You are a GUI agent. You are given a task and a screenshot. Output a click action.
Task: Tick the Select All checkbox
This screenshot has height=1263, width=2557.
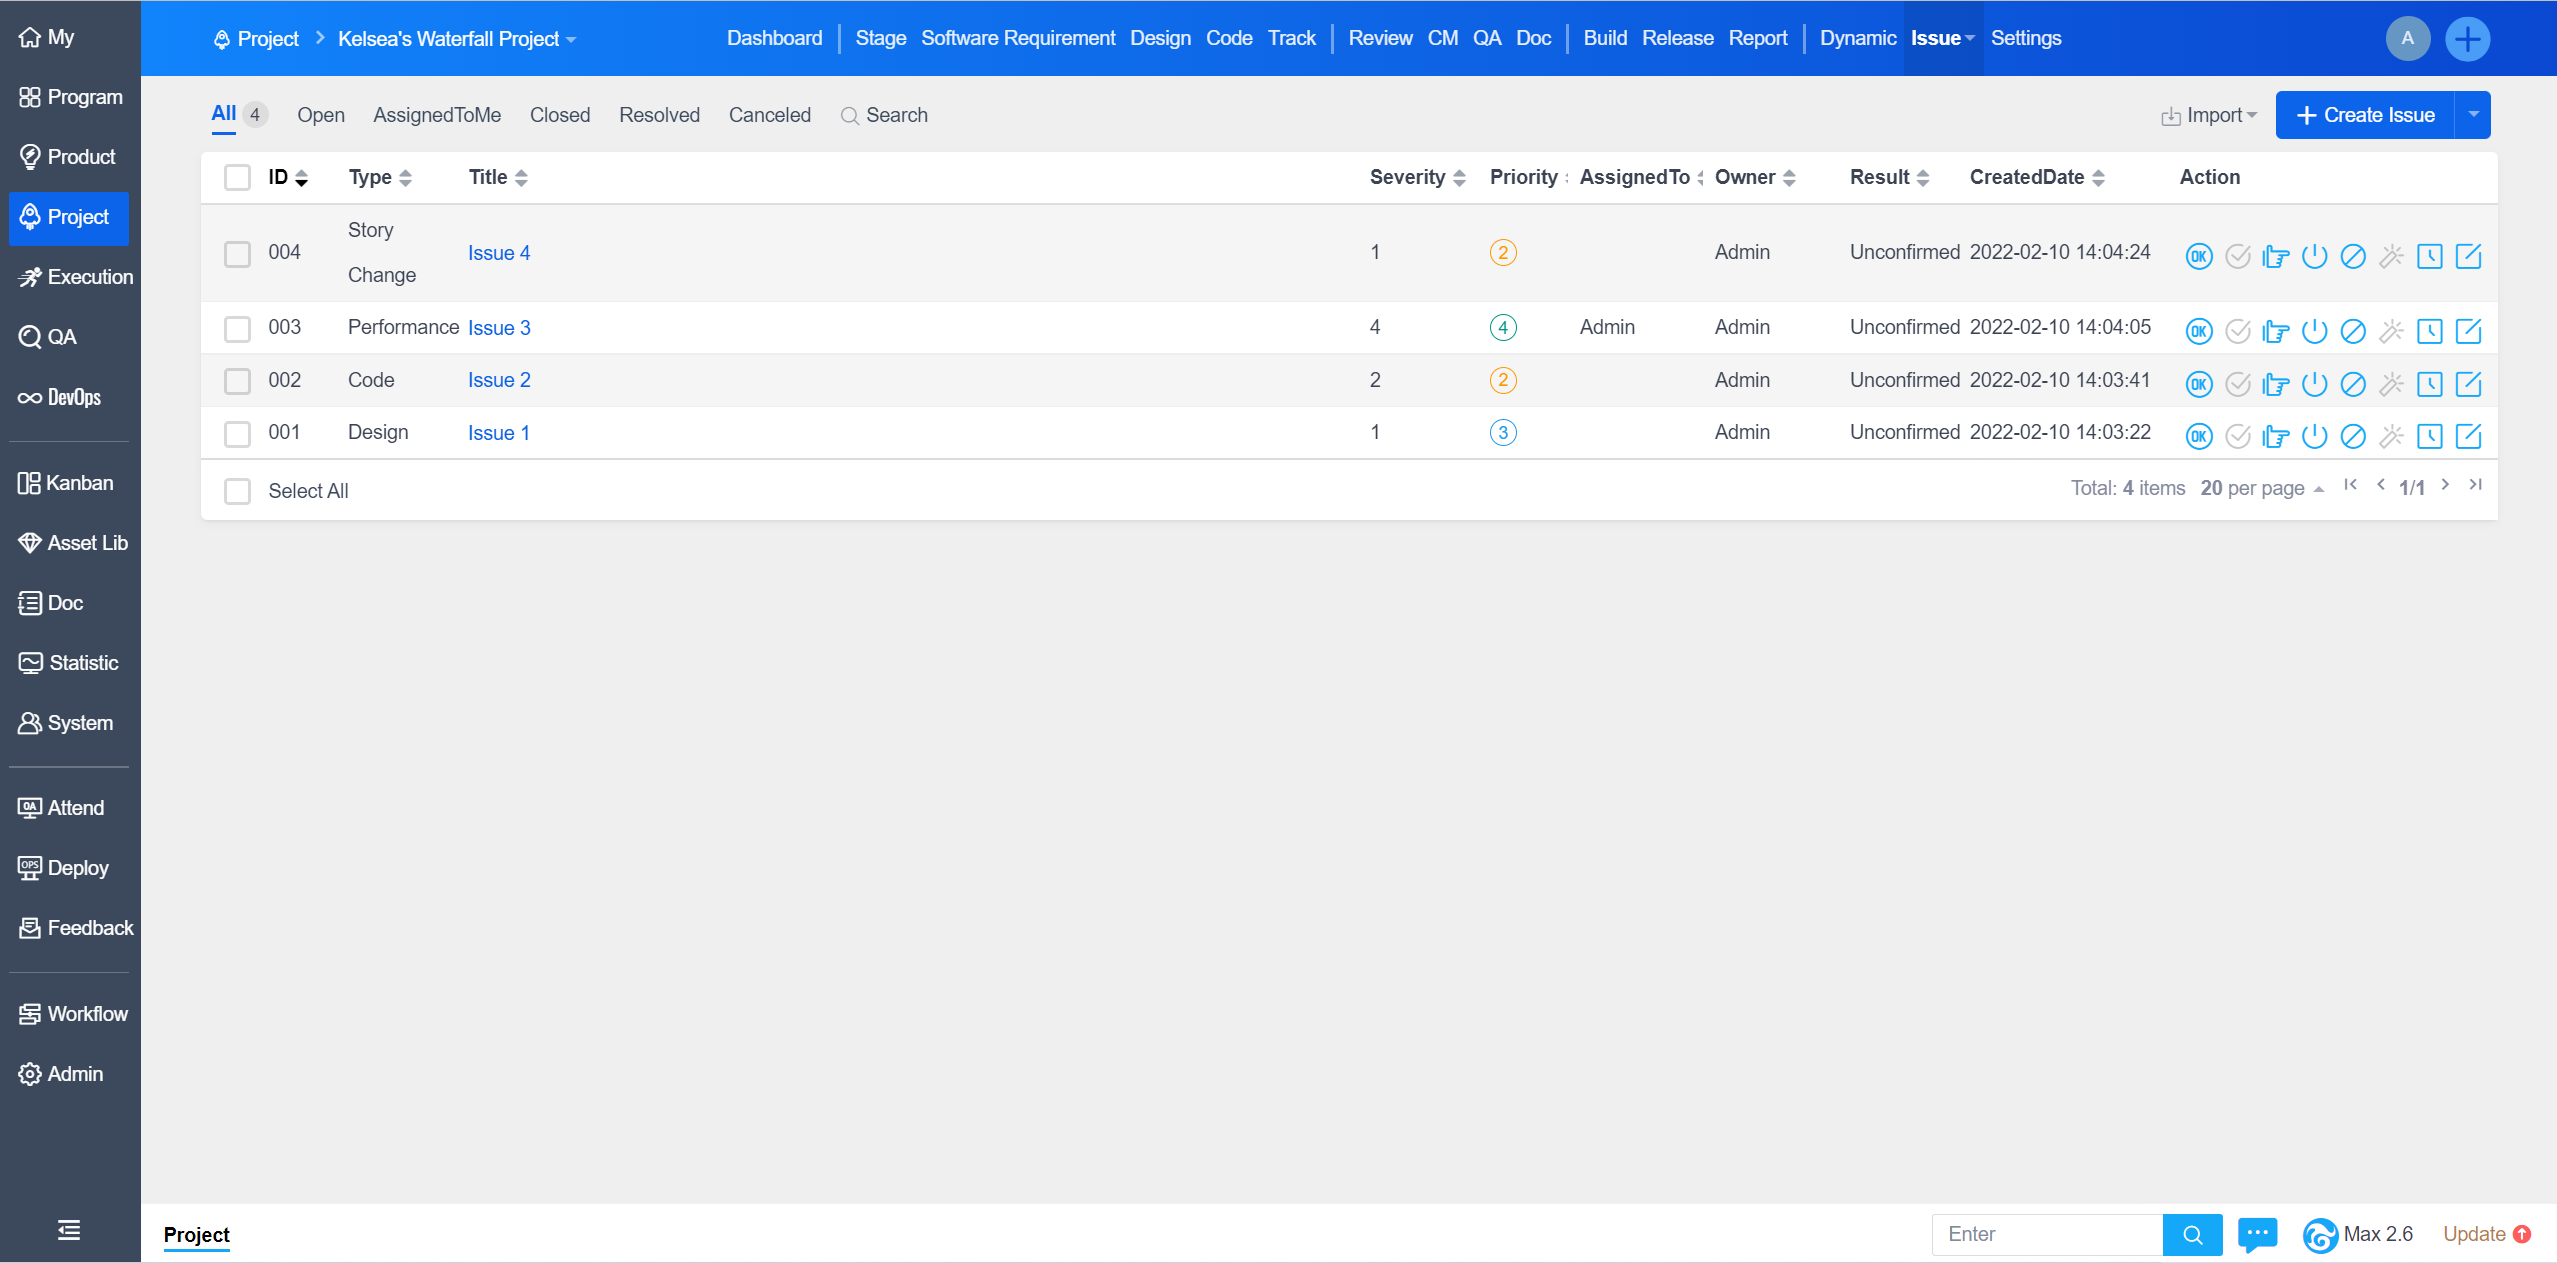237,491
